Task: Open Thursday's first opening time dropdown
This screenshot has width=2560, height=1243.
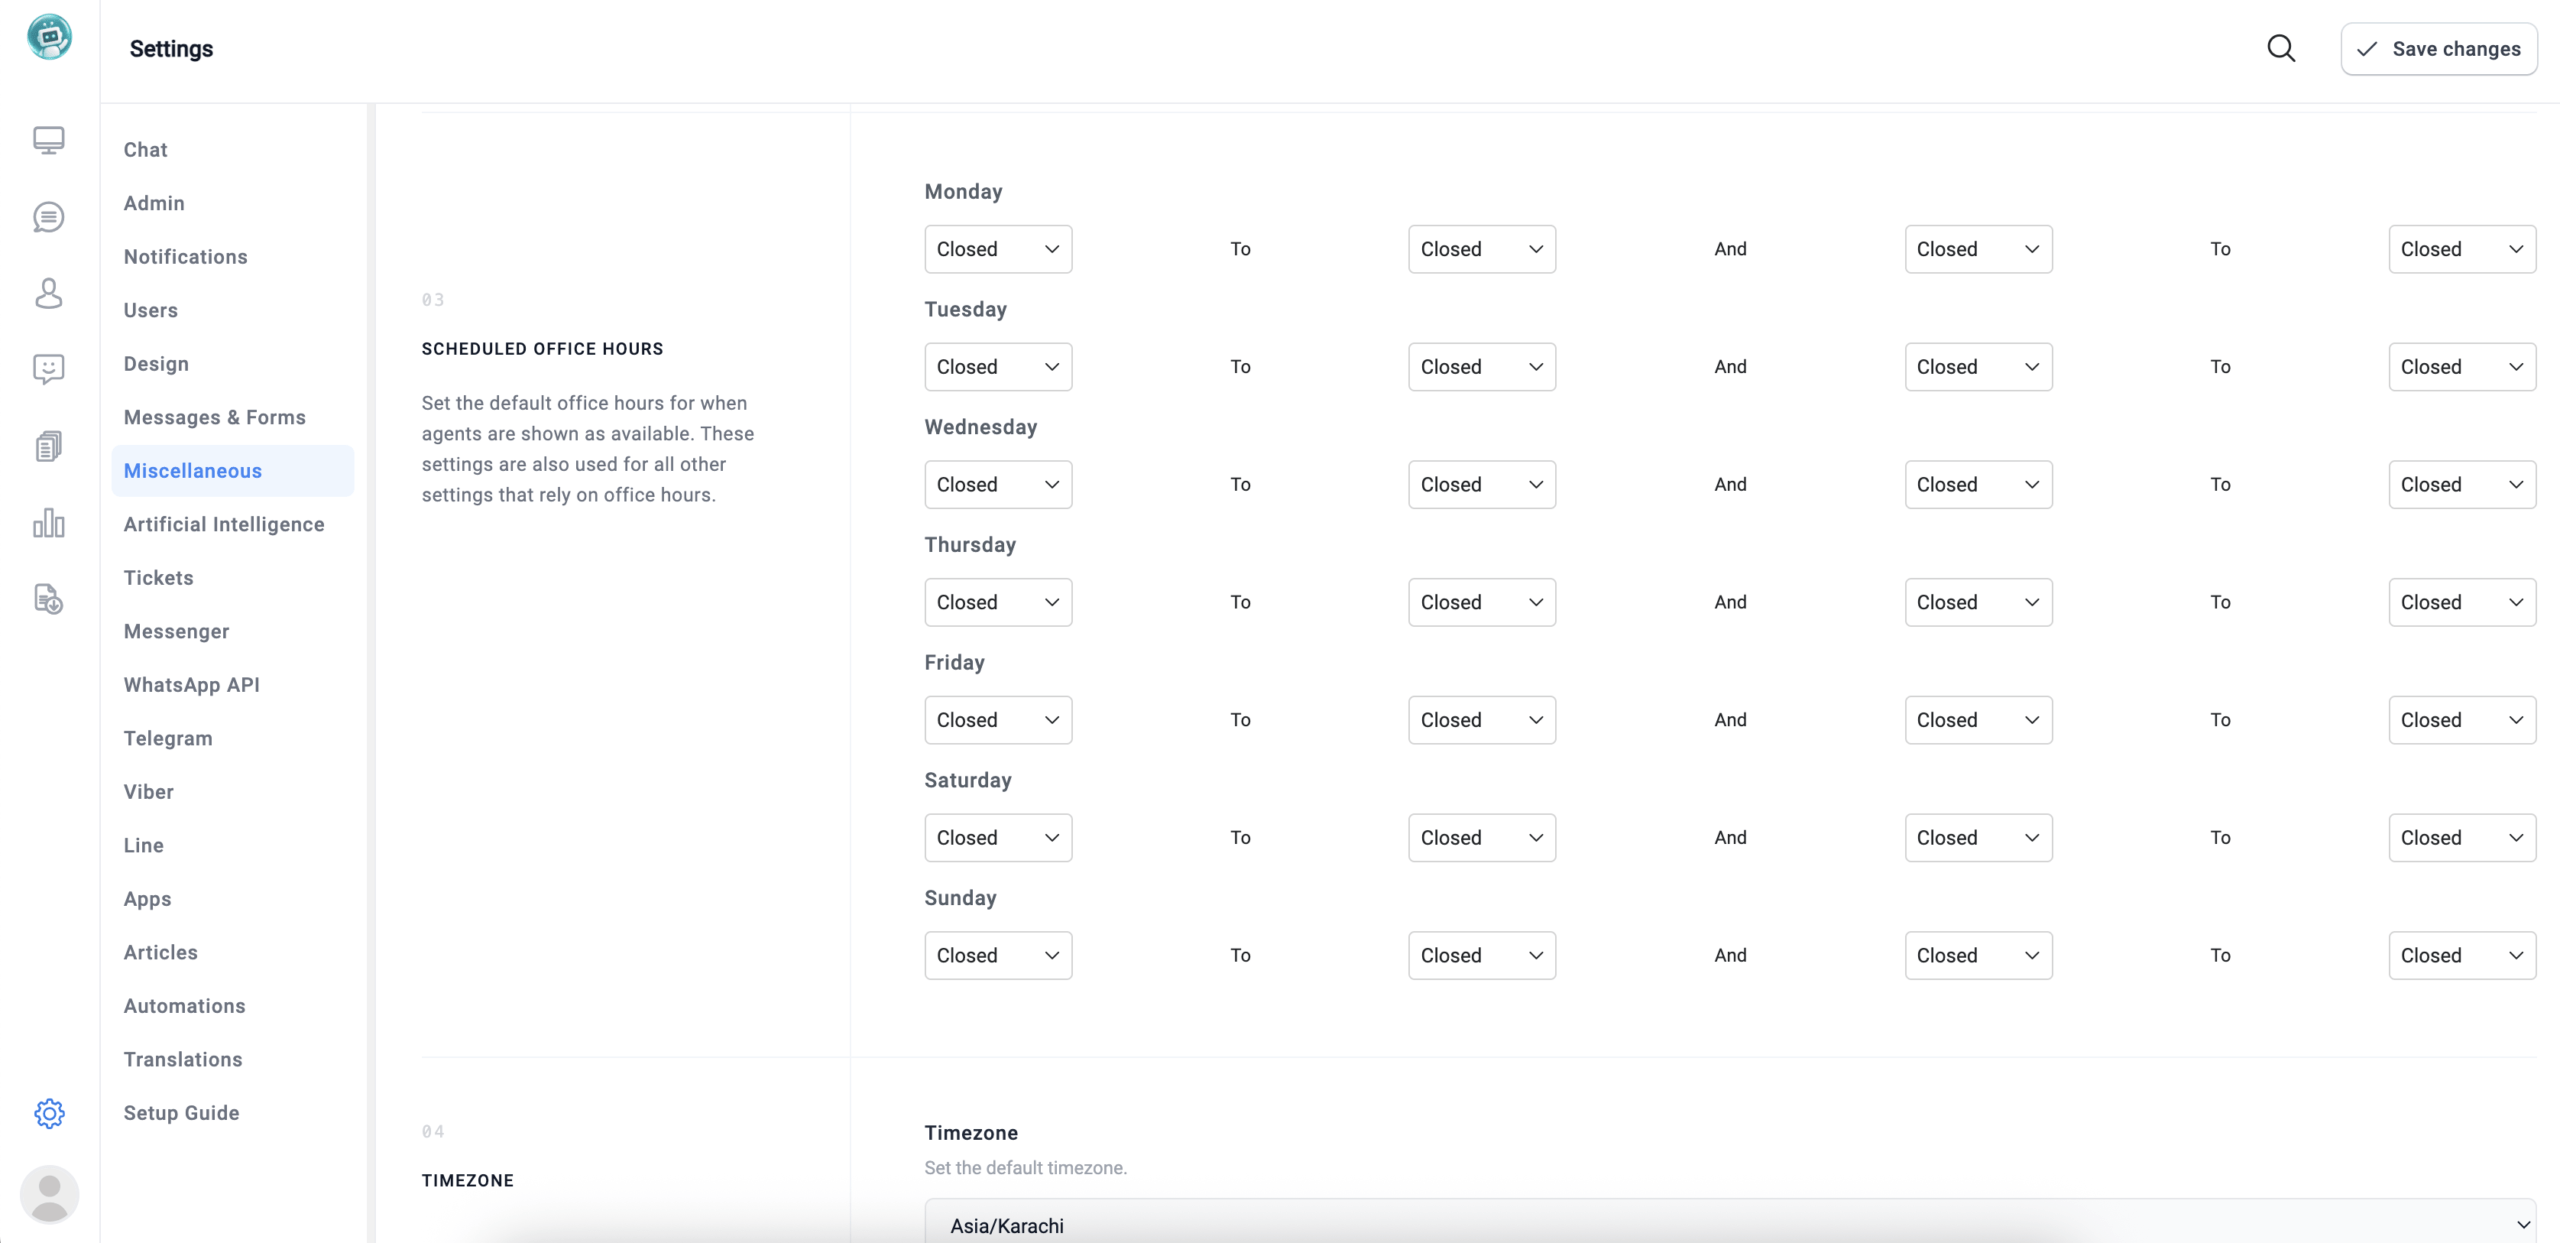Action: point(998,602)
